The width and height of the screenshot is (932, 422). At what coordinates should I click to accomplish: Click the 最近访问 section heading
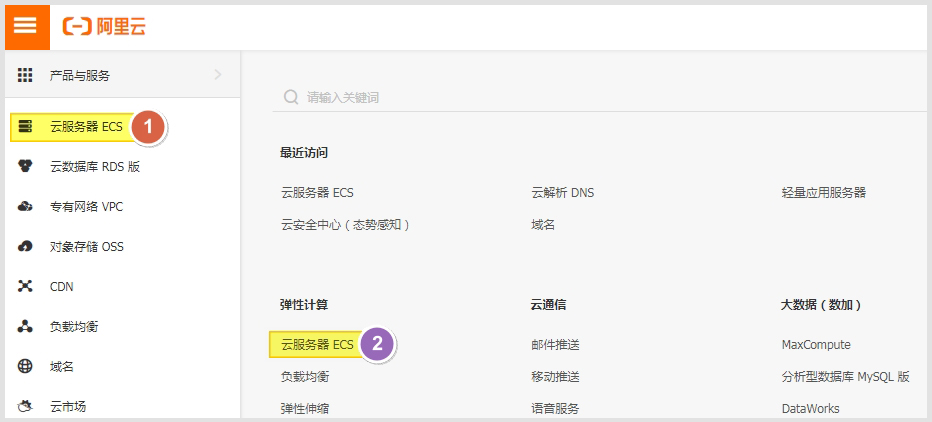304,153
